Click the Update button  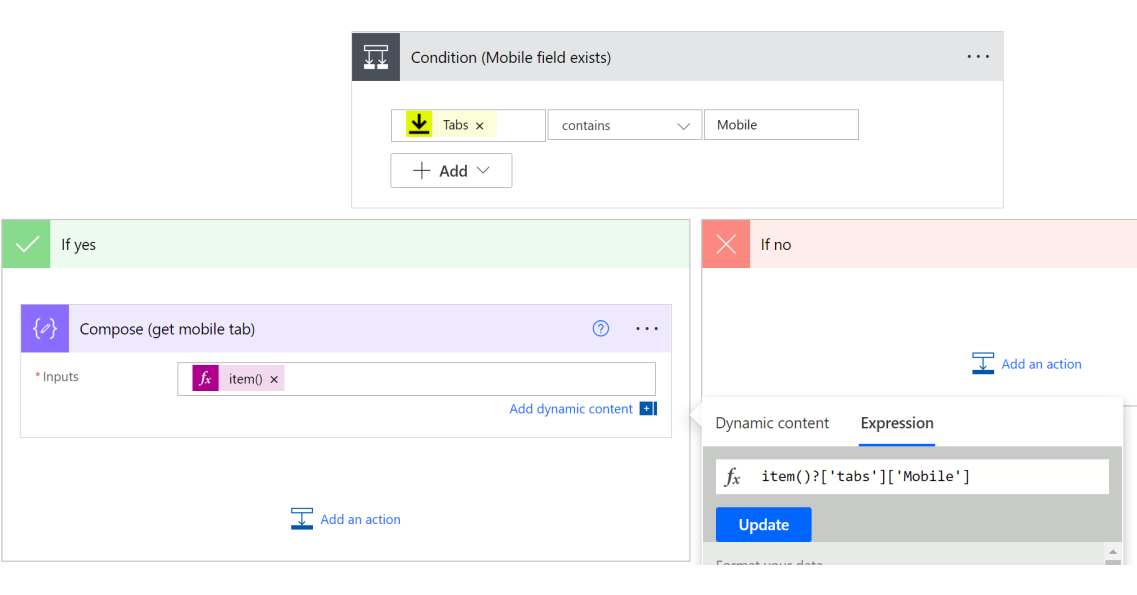(x=763, y=524)
